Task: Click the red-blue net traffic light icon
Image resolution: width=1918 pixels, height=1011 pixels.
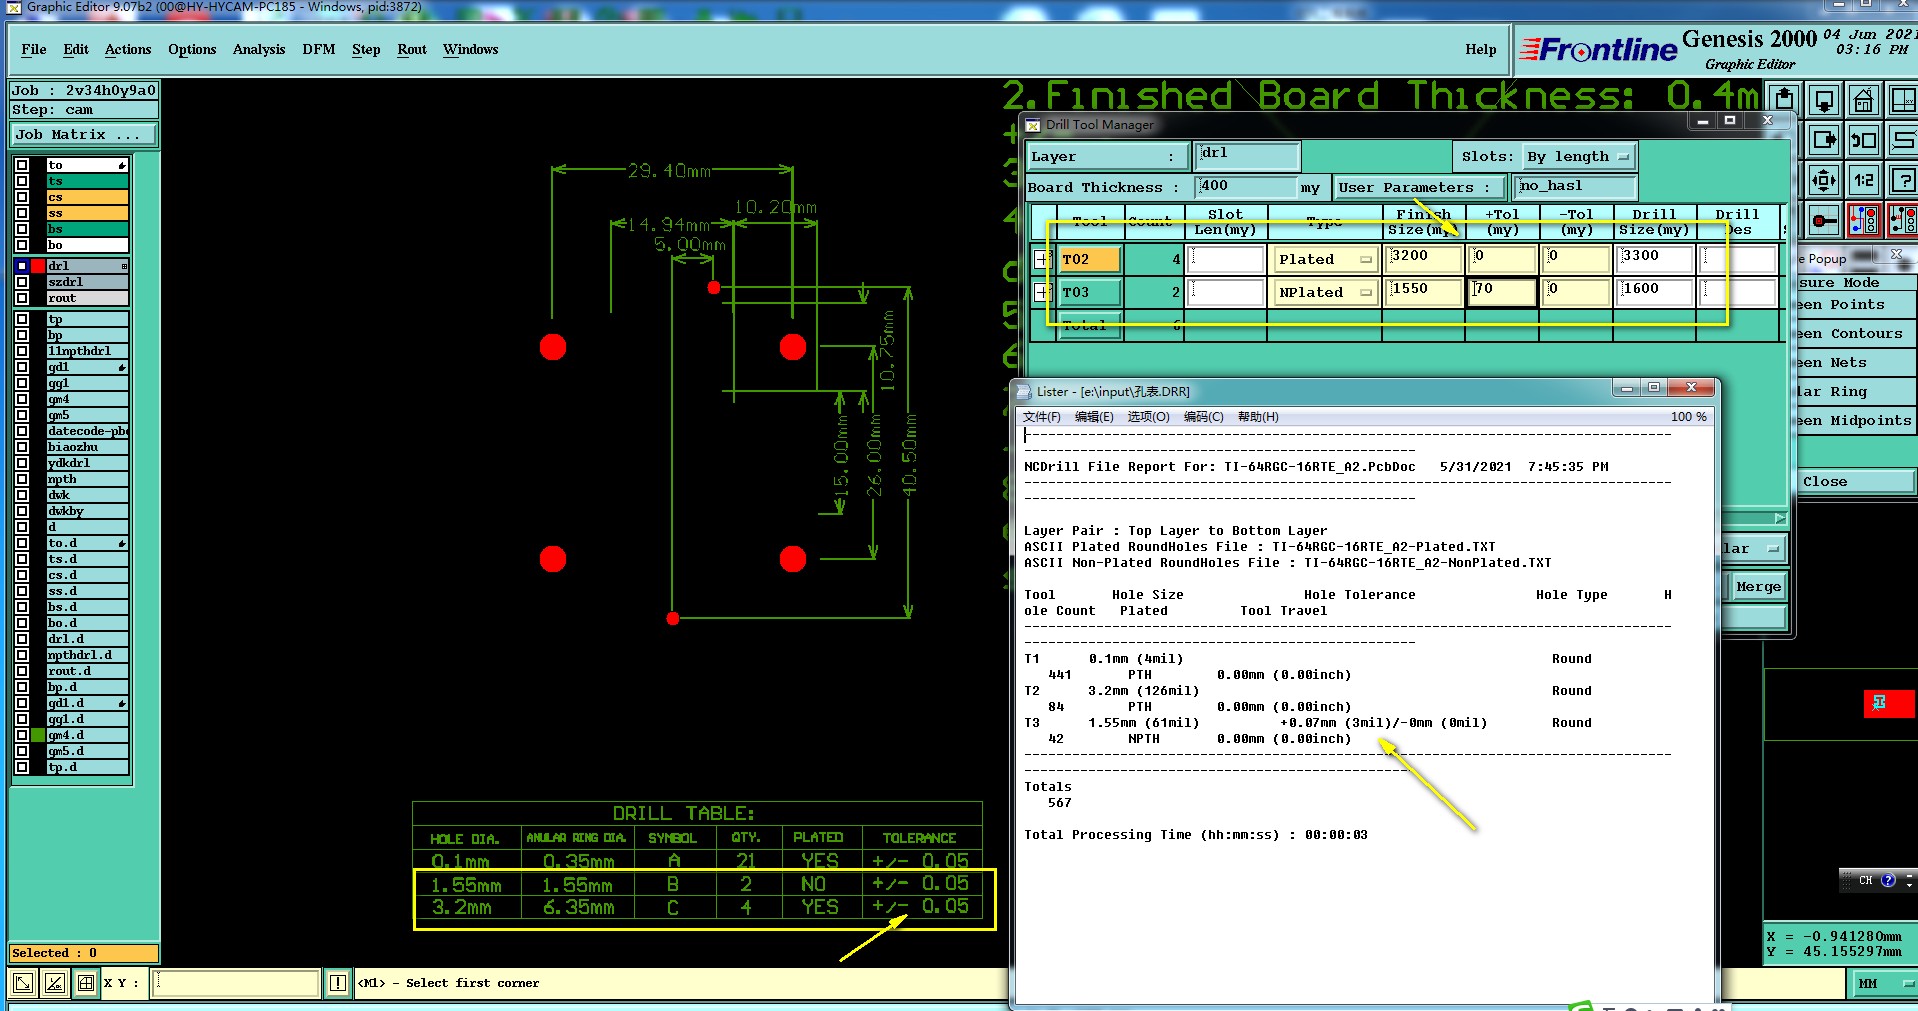Action: pyautogui.click(x=1864, y=220)
